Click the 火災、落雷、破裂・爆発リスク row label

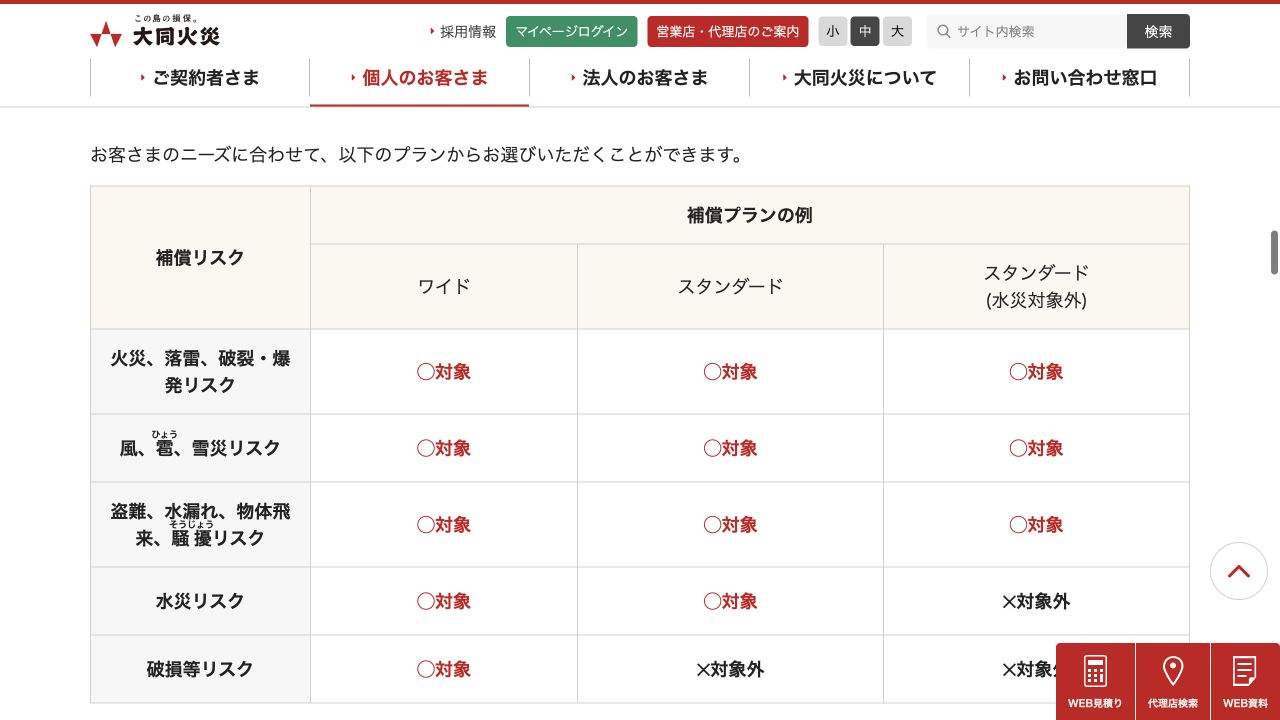[200, 372]
